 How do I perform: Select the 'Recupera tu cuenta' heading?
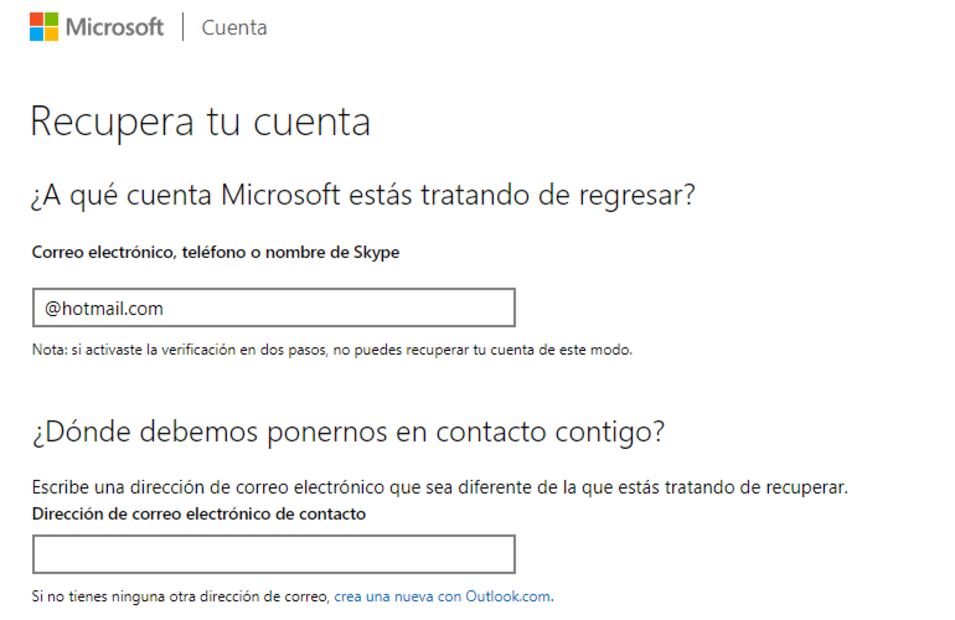click(x=200, y=122)
